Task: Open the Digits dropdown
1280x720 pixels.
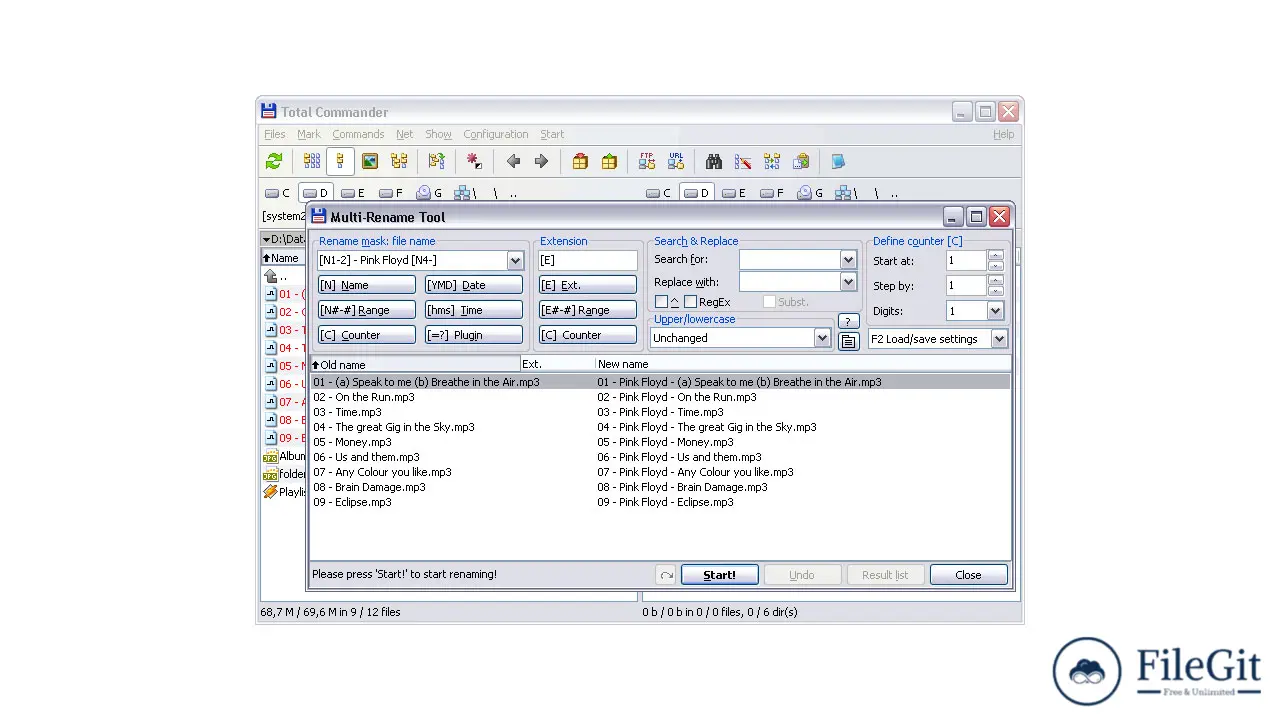Action: 995,311
